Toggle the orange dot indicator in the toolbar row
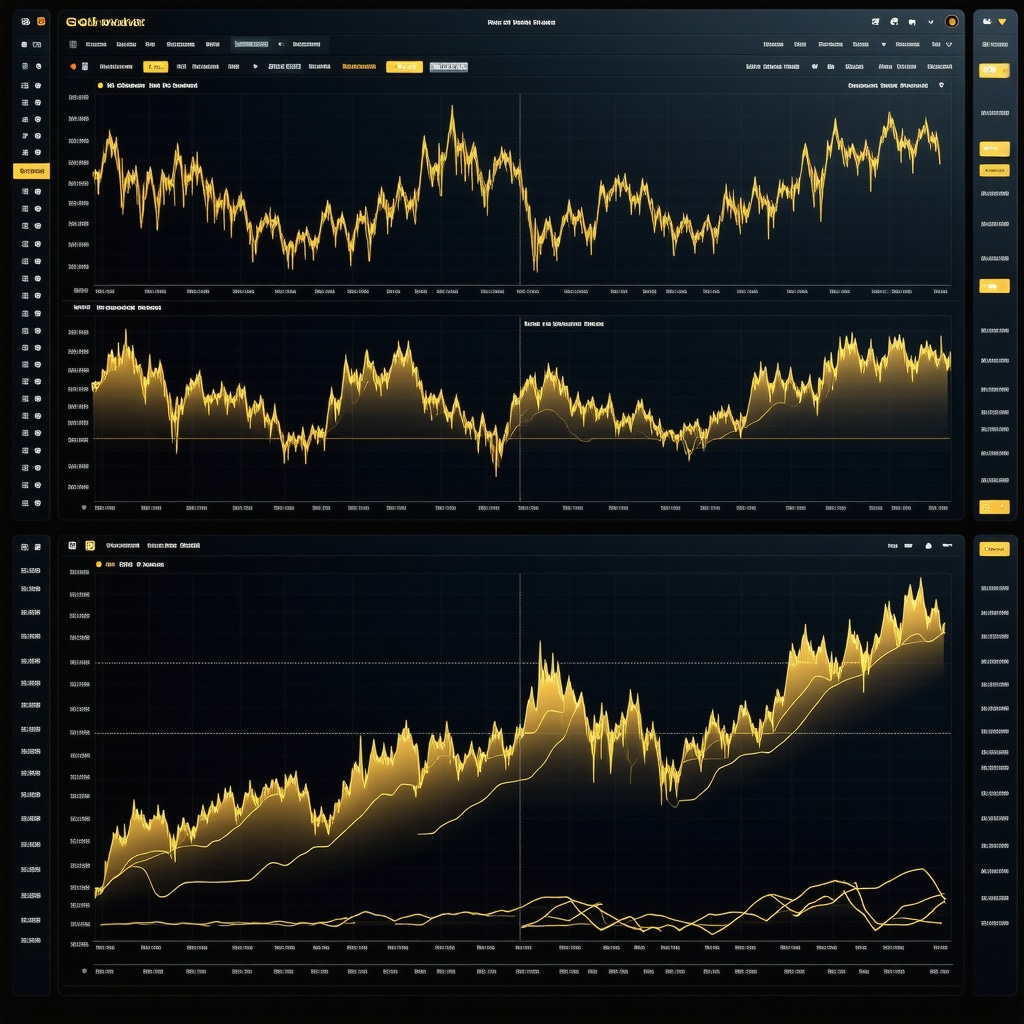Viewport: 1024px width, 1024px height. point(73,67)
